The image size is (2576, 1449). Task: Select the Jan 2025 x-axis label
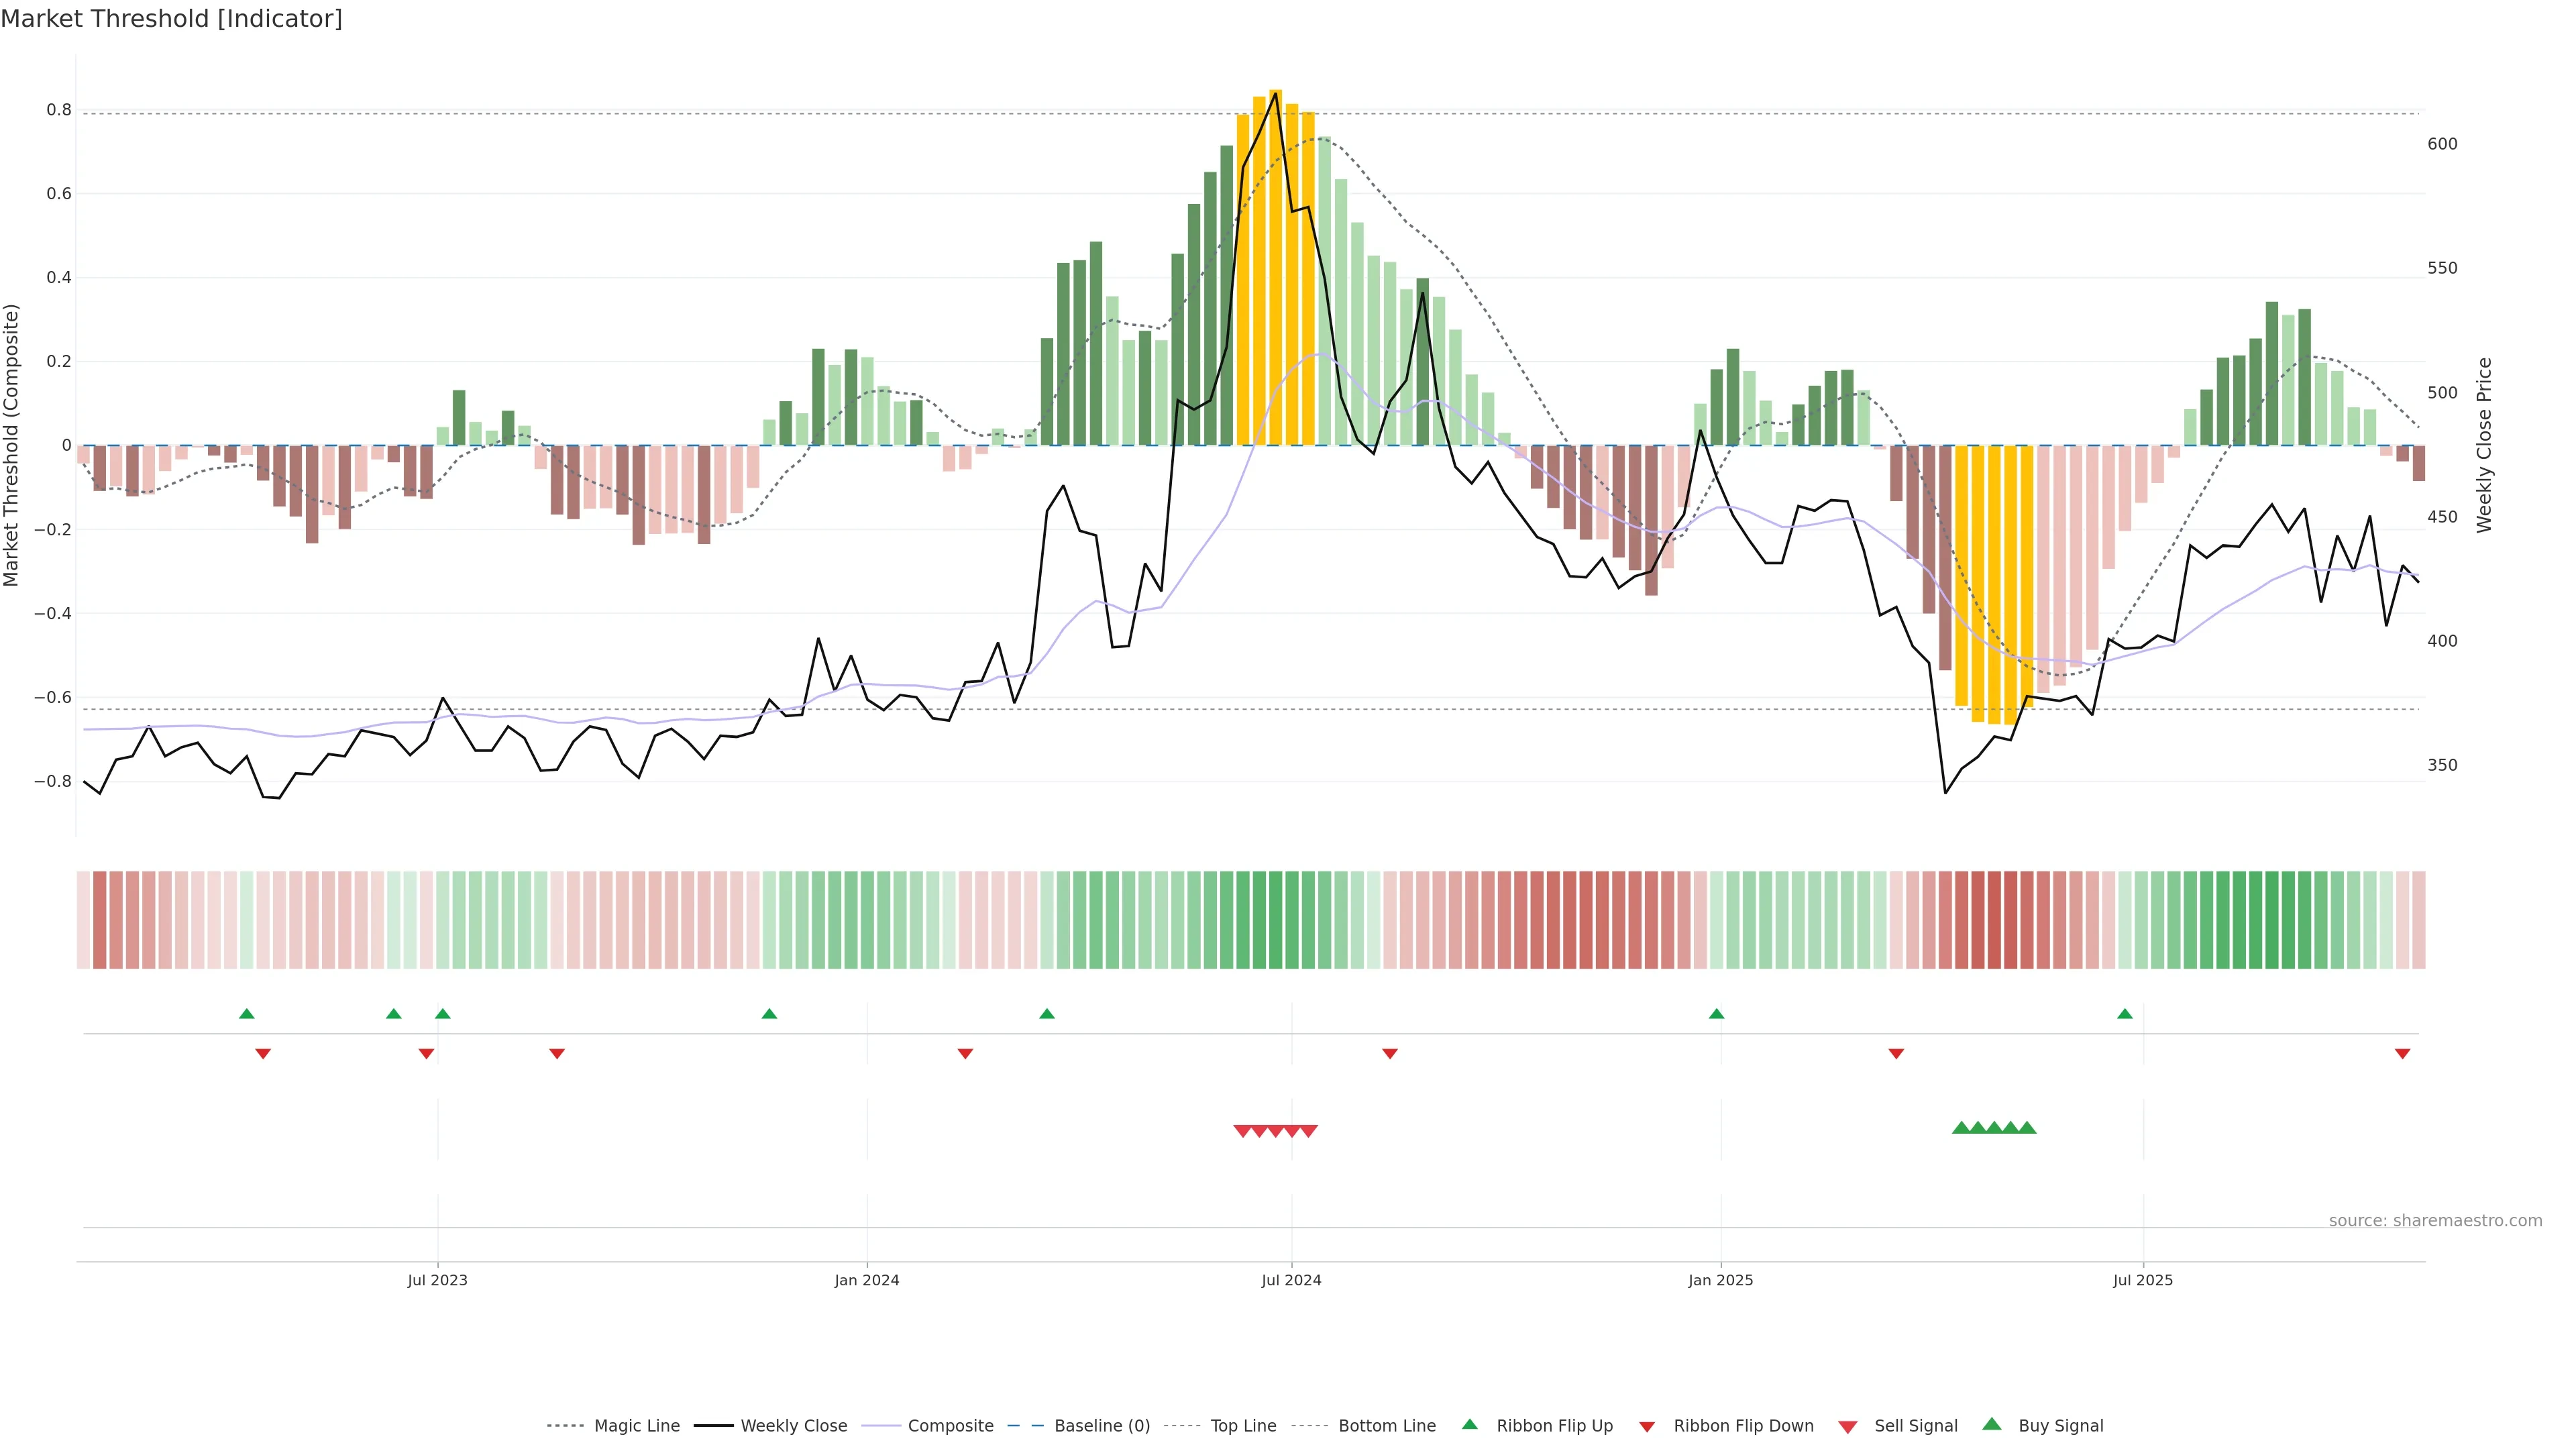click(1720, 1280)
